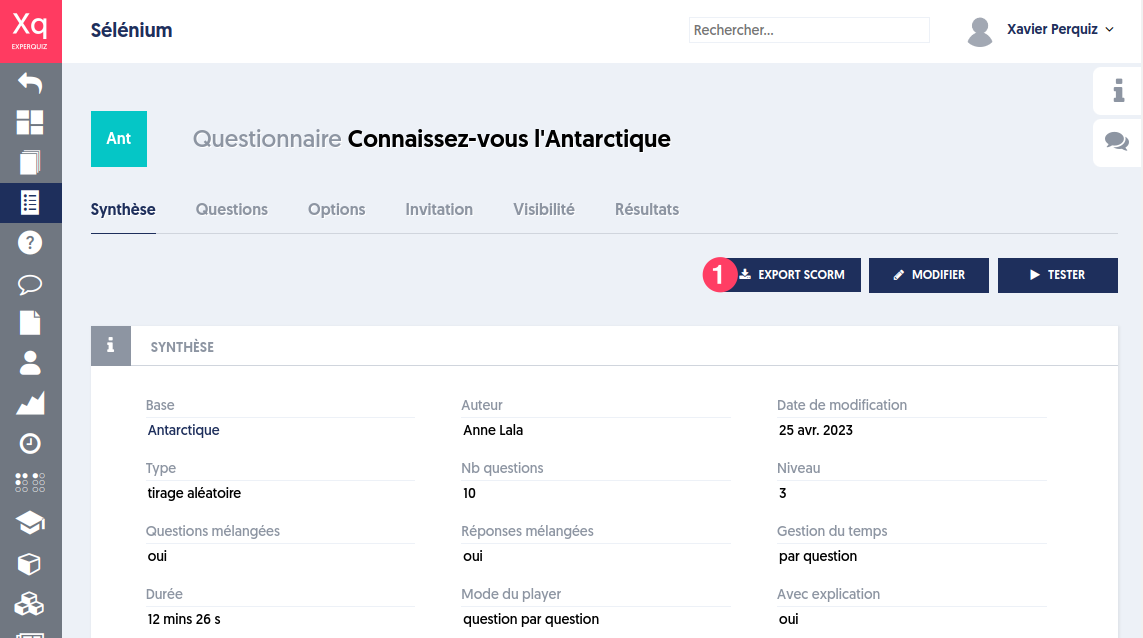Click the feedback speech bubble icon in sidebar
1143x638 pixels.
[30, 282]
